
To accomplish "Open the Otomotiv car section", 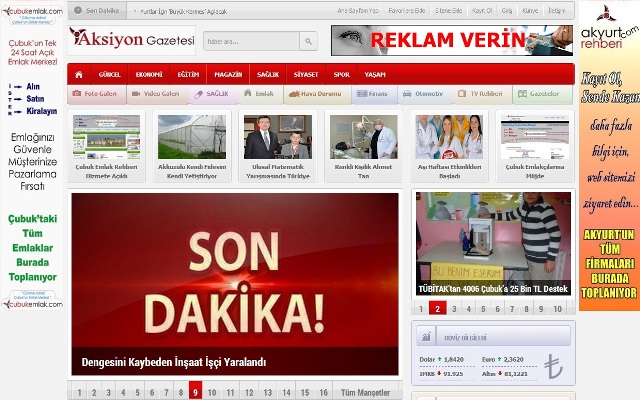I will tap(422, 94).
